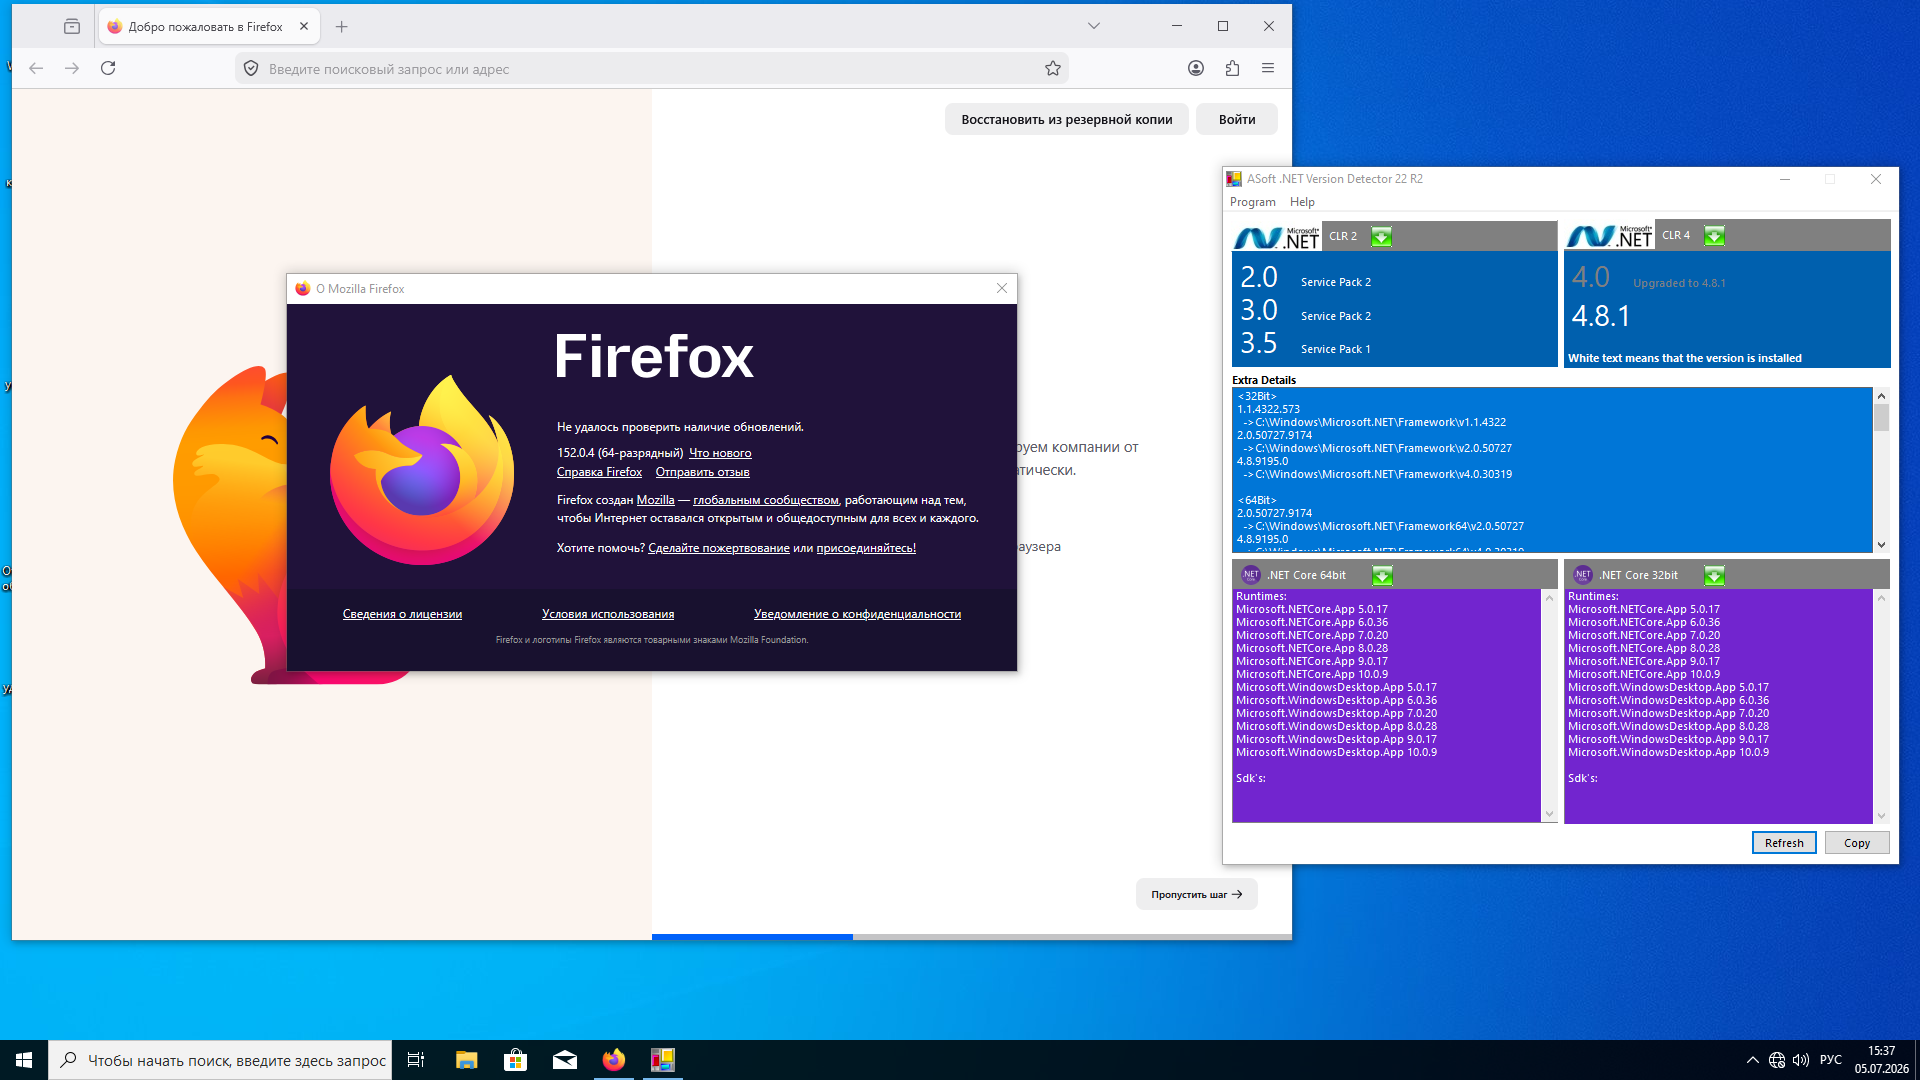
Task: Open the Mozilla link in About dialog
Action: tap(656, 500)
